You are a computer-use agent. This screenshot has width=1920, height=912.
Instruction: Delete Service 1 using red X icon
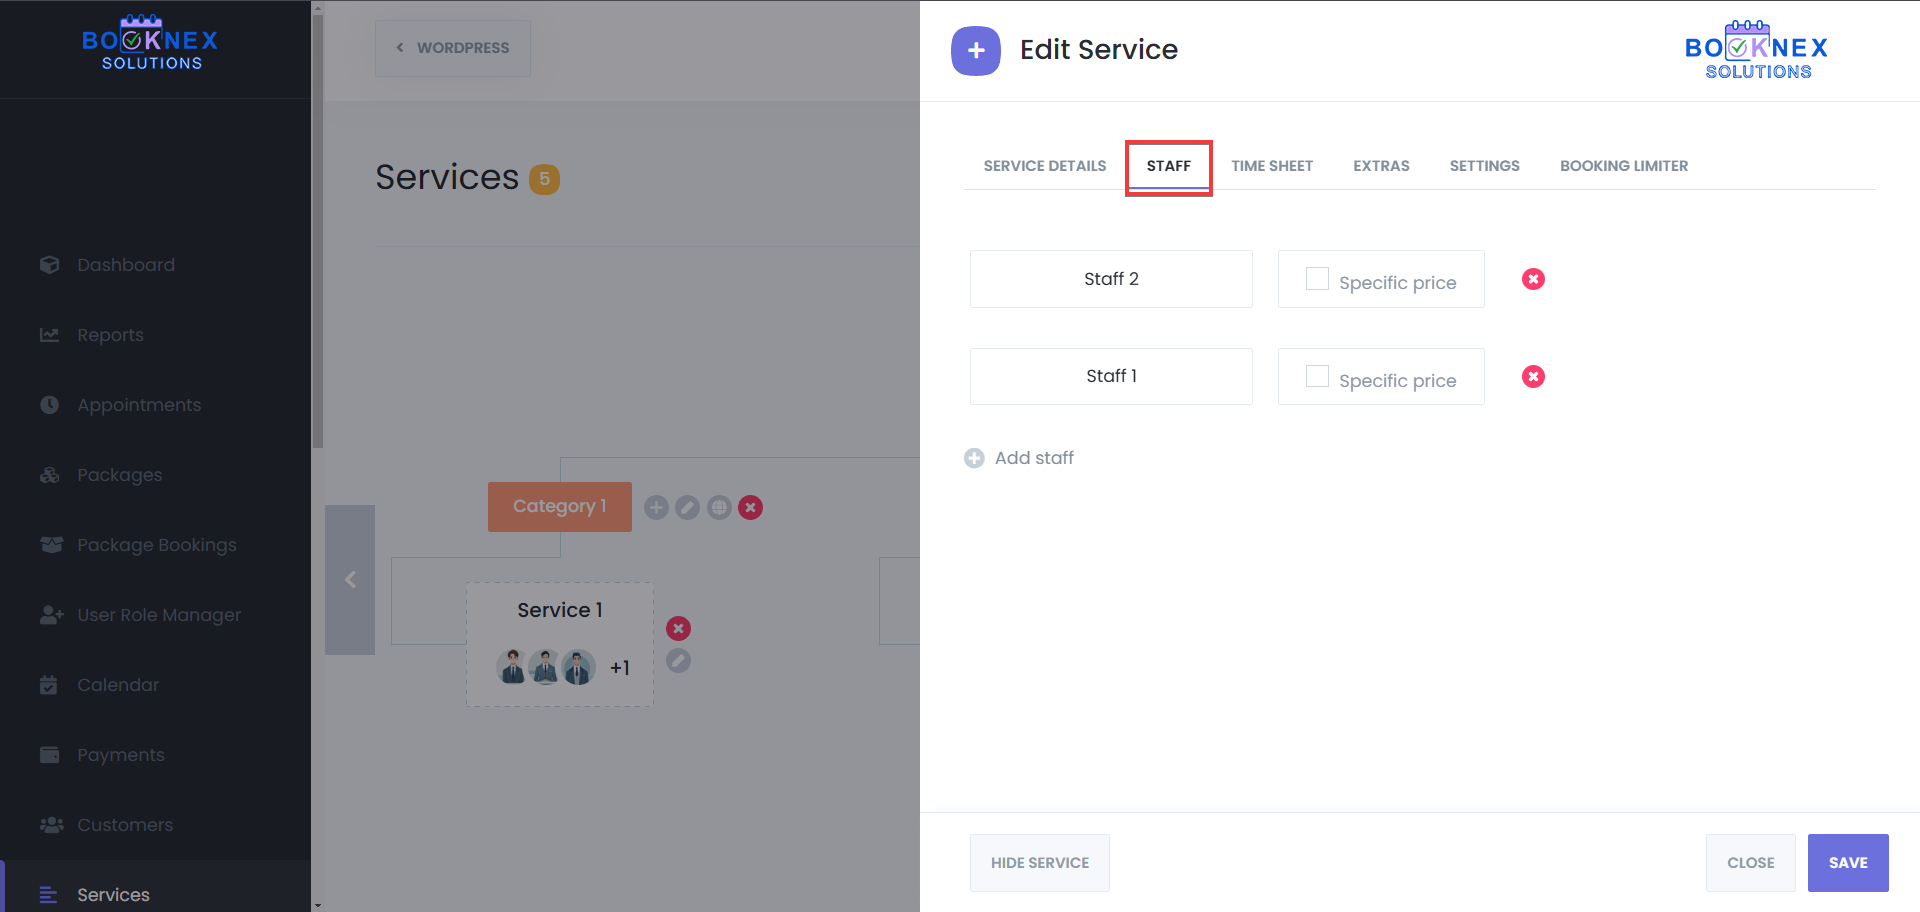coord(678,629)
